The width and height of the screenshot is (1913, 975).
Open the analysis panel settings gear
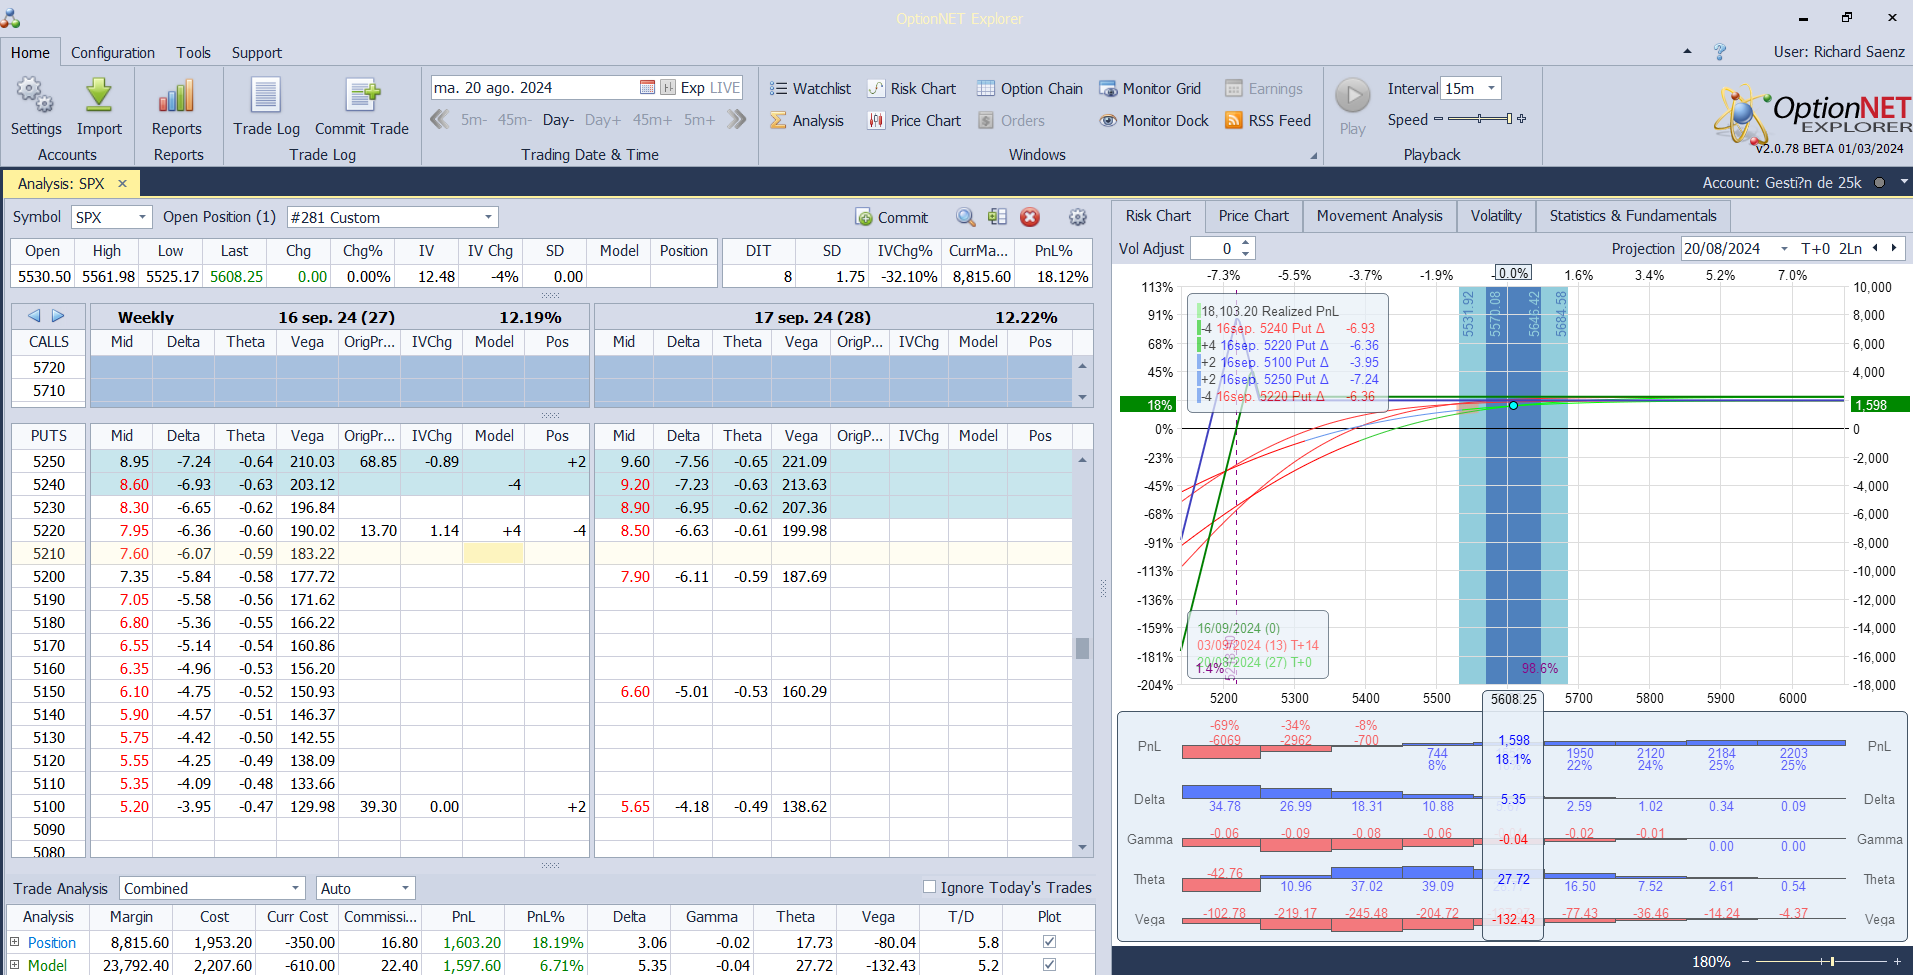pyautogui.click(x=1078, y=217)
